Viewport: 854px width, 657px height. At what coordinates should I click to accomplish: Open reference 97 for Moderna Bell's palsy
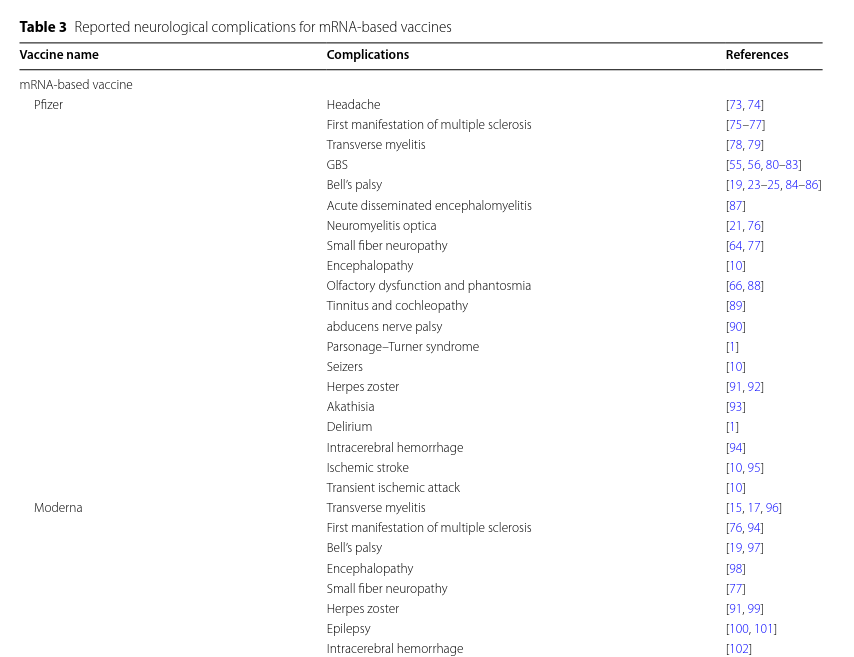click(754, 548)
